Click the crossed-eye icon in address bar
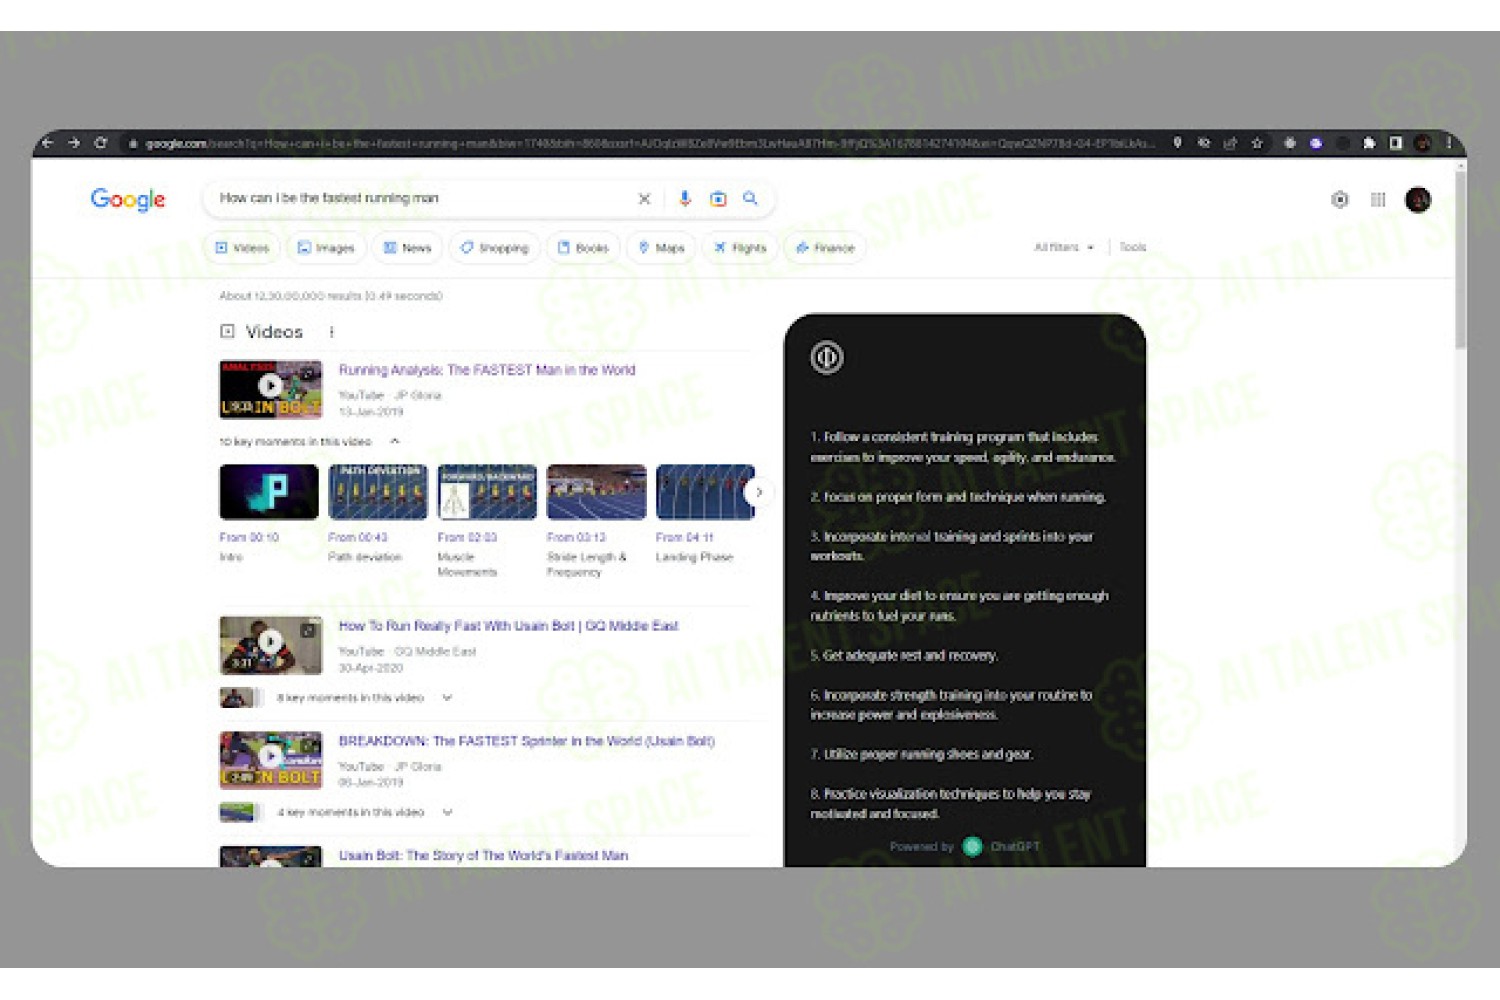1500x1000 pixels. coord(1204,143)
